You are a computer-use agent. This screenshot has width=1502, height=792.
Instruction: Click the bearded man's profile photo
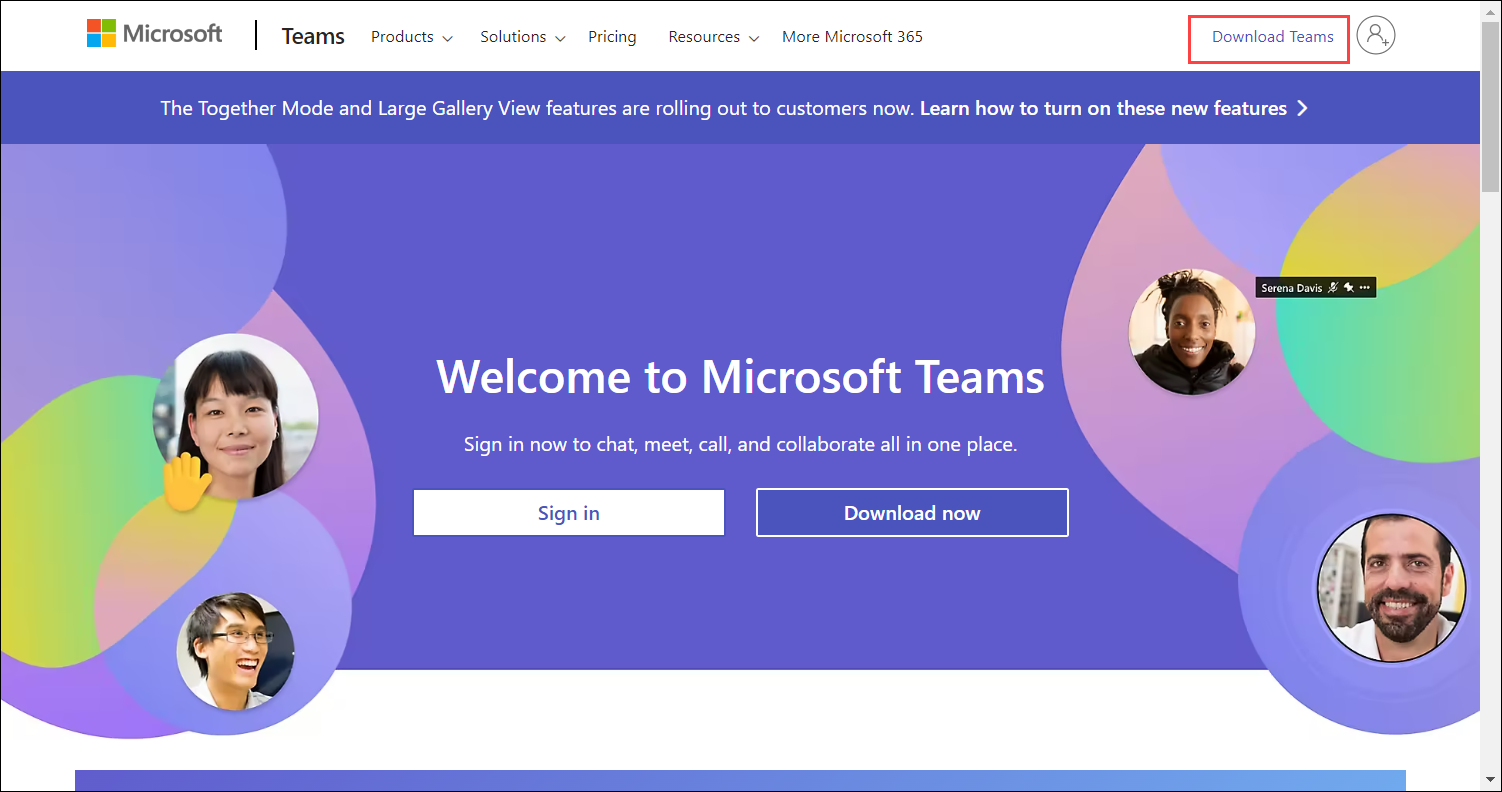1392,589
